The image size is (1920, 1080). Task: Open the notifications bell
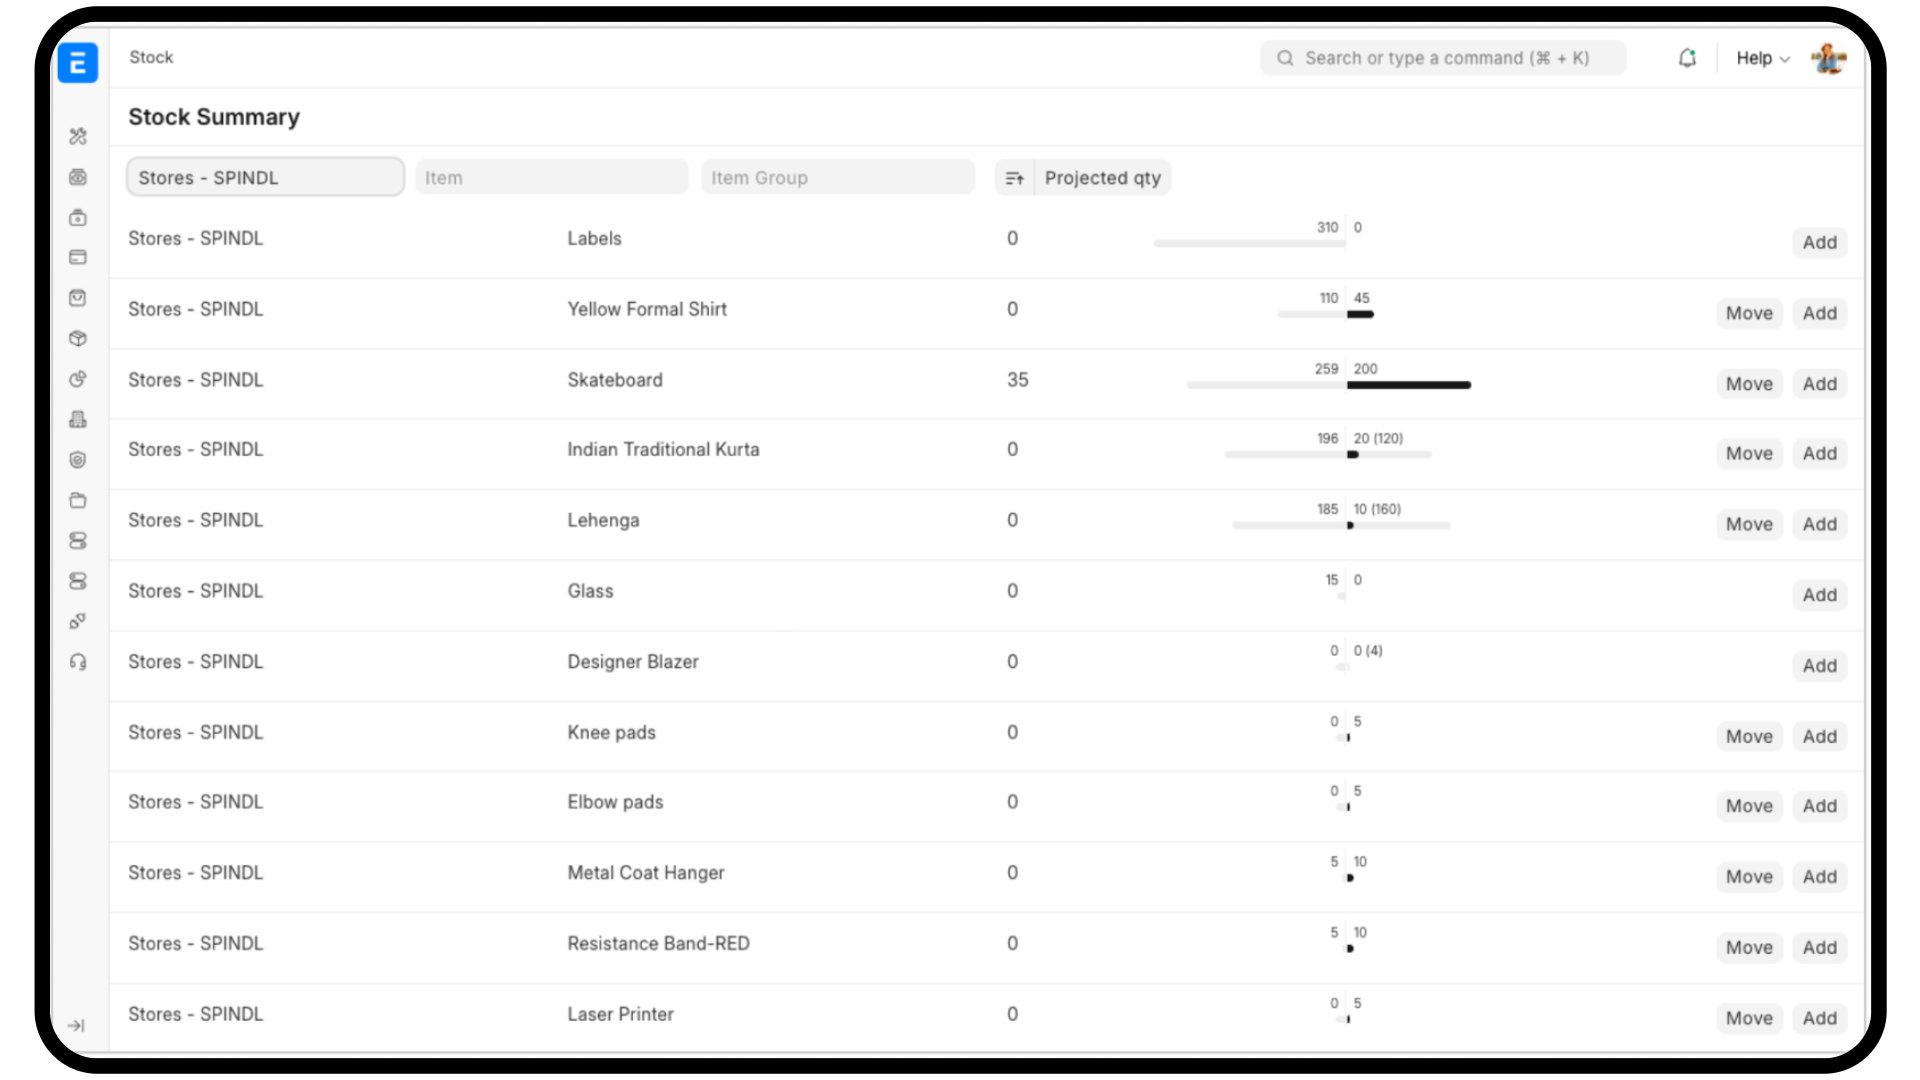point(1687,58)
